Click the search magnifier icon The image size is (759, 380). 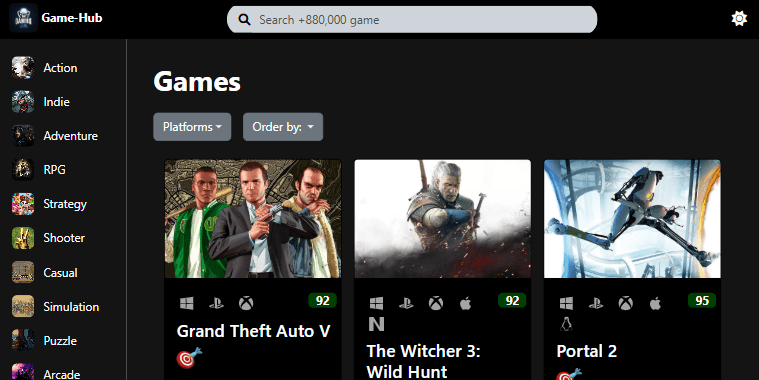coord(244,20)
